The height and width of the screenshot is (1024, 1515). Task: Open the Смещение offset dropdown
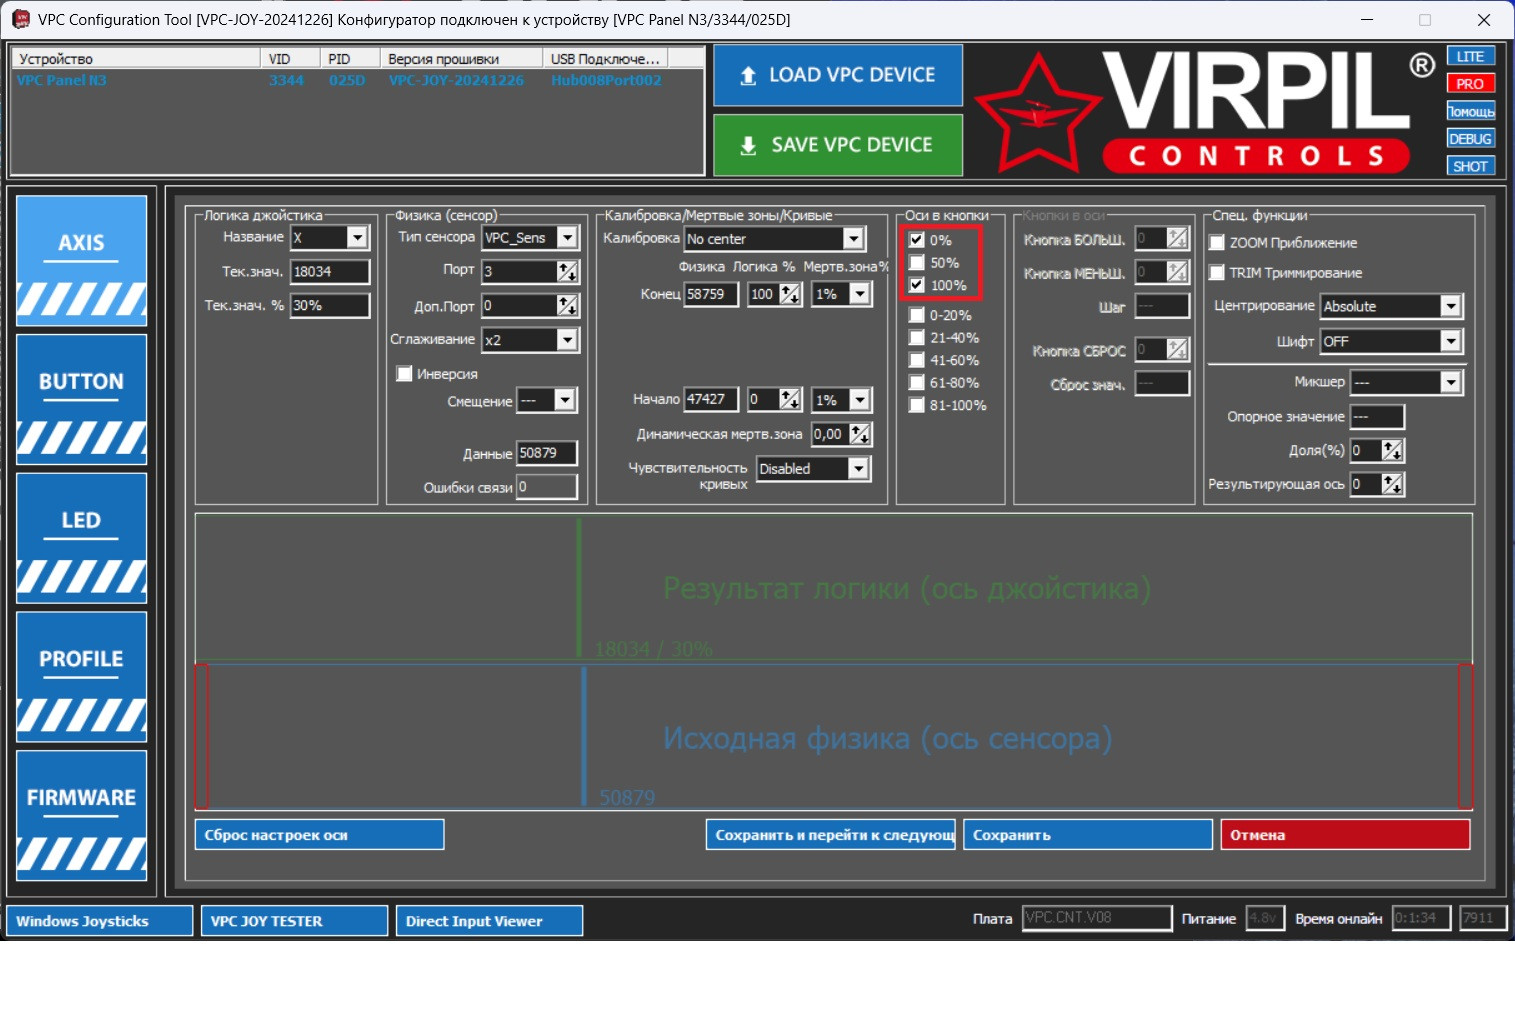point(564,400)
